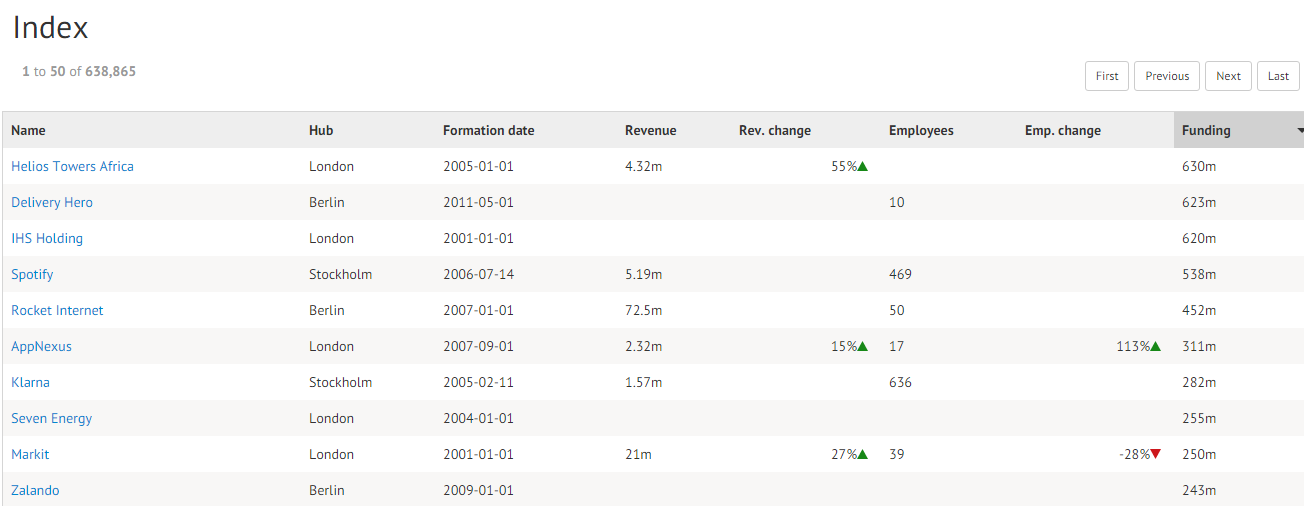
Task: Open the Helios Towers Africa link
Action: (72, 167)
